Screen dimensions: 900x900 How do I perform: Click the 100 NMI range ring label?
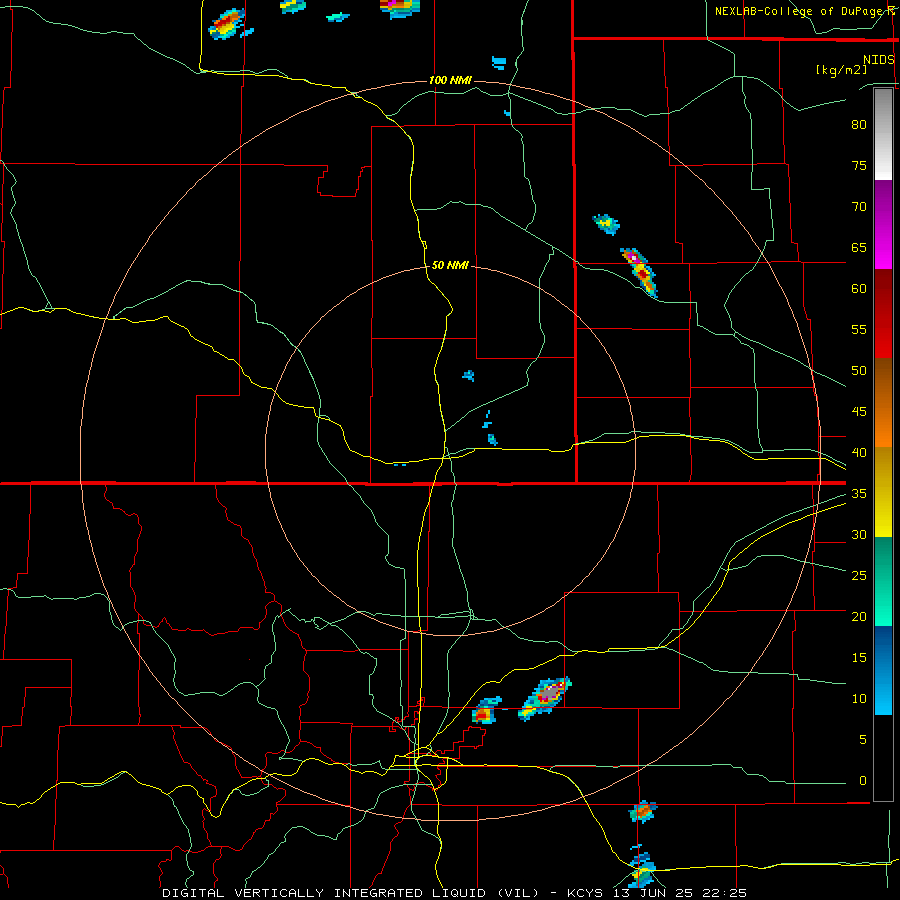450,80
